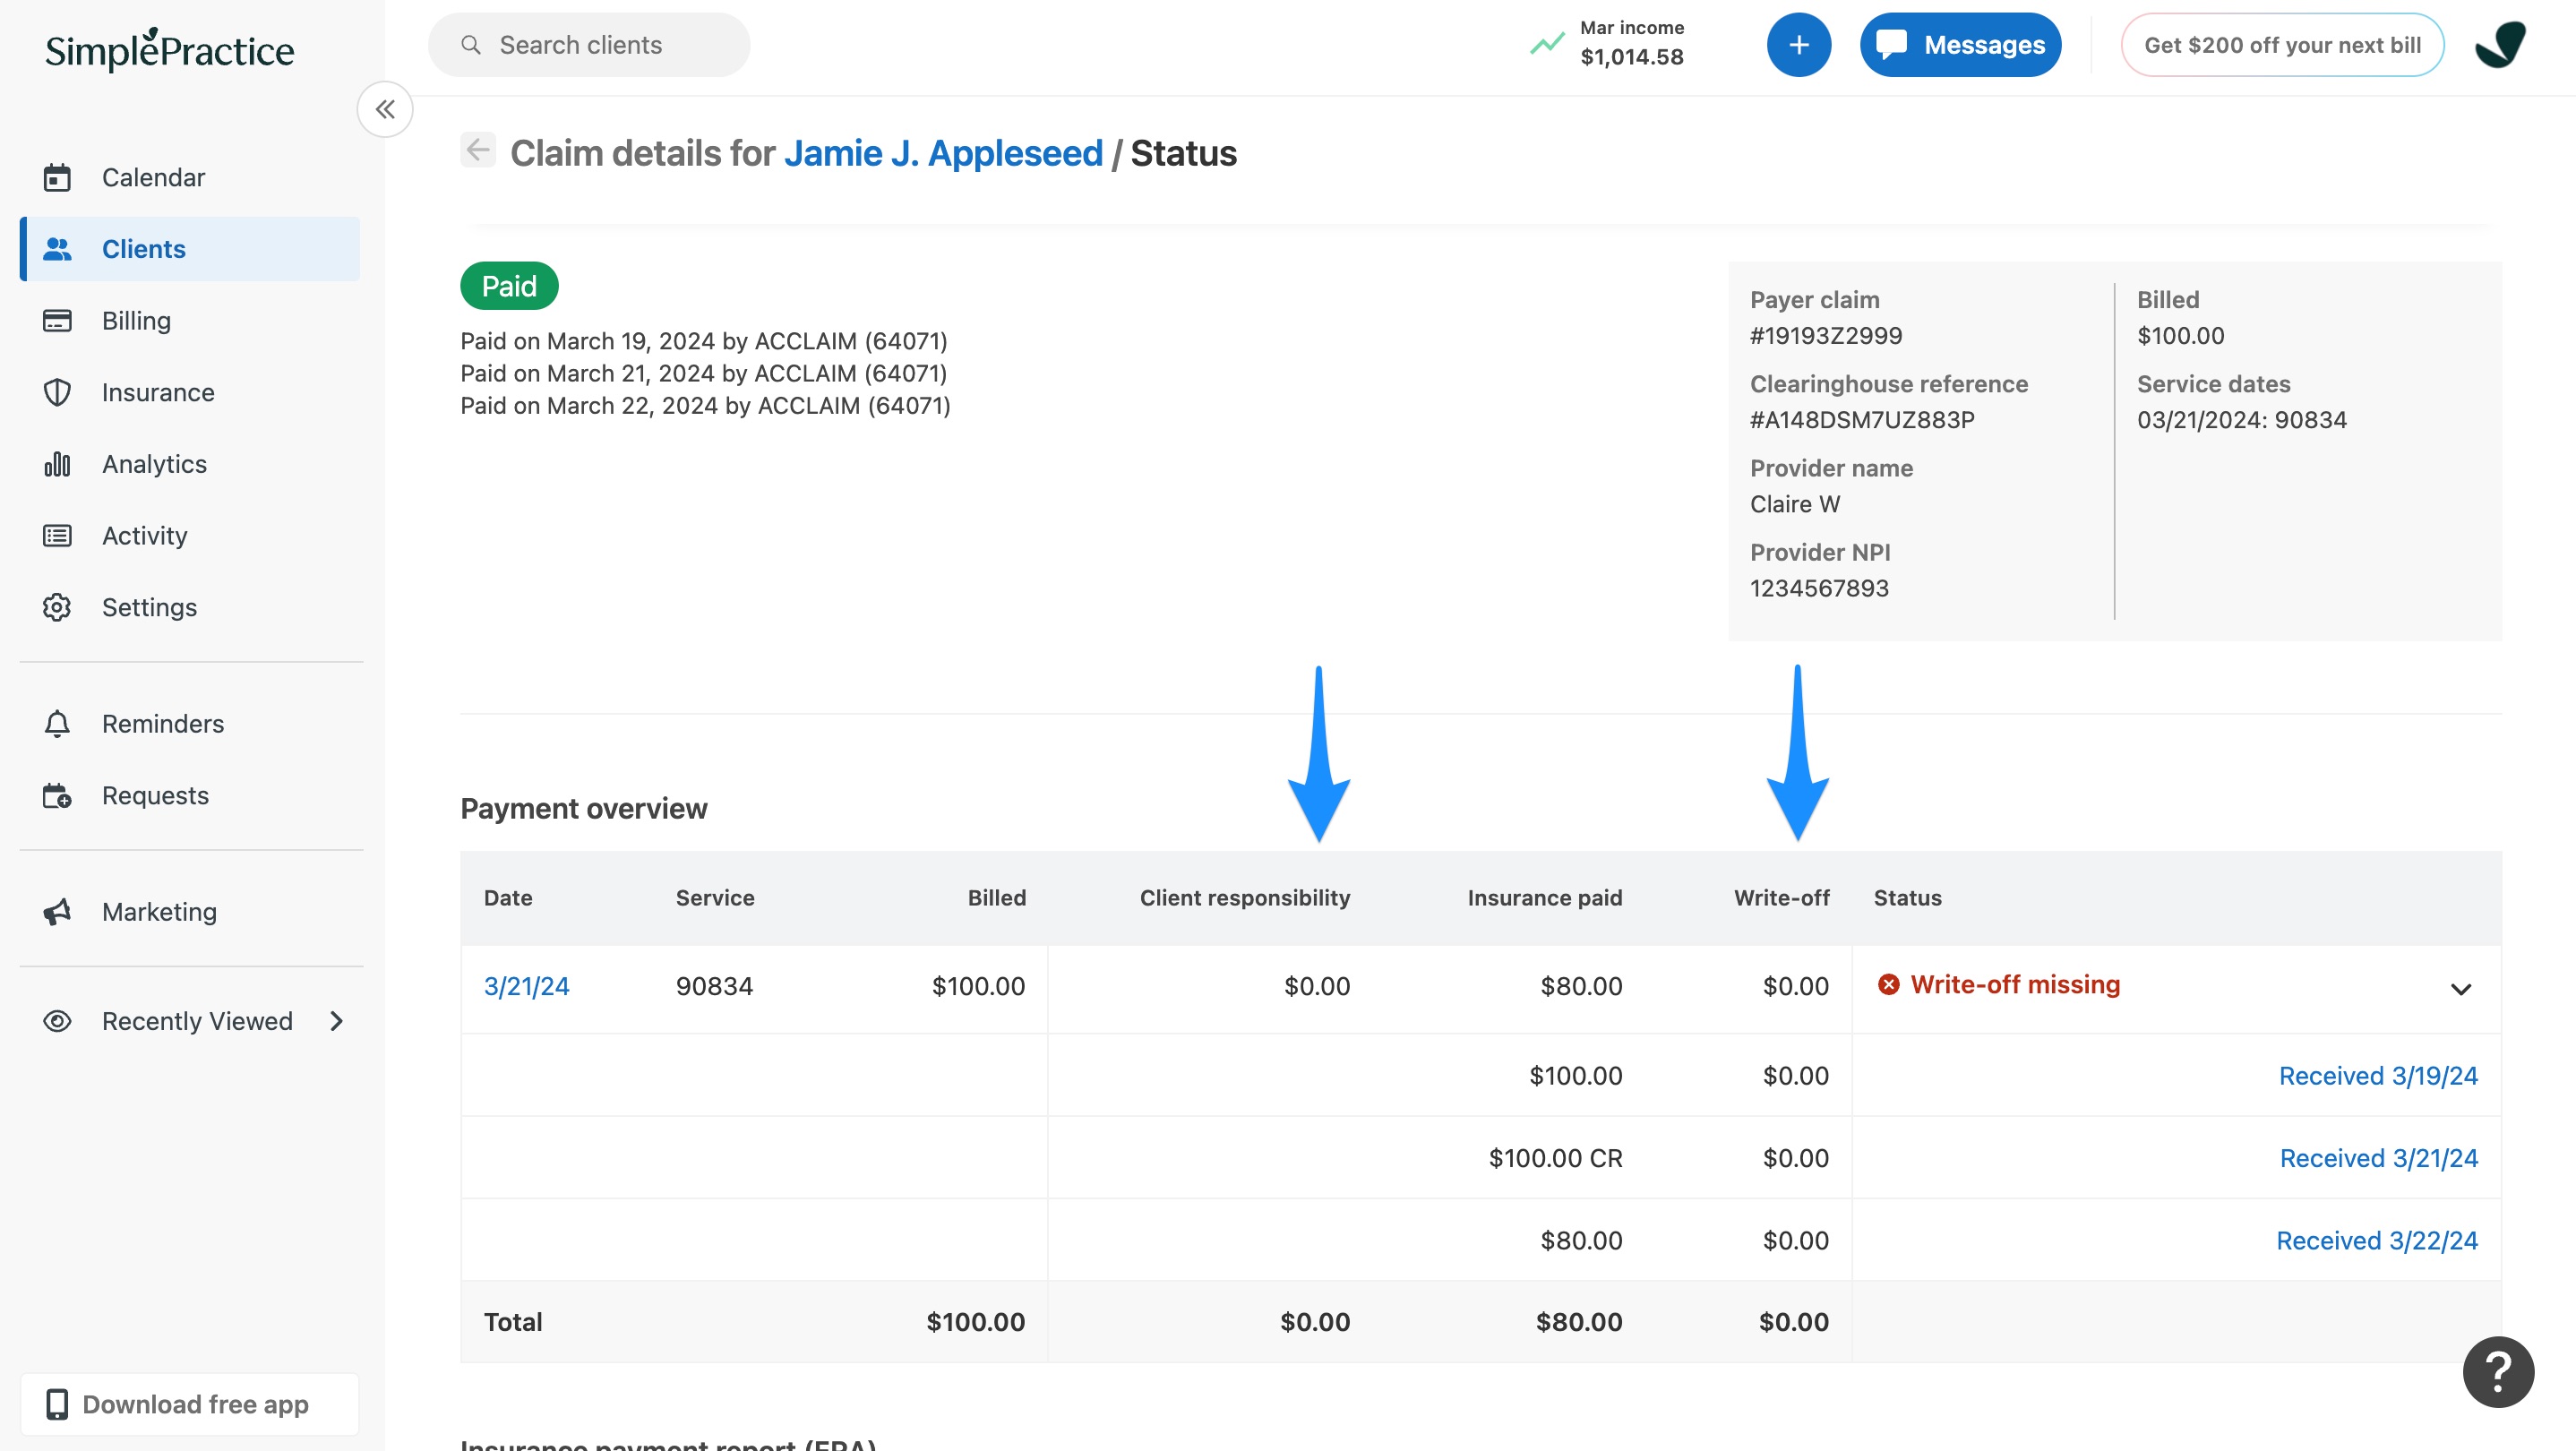Screen dimensions: 2576x1451
Task: Open the Received 3/19/24 link
Action: pos(2378,1075)
